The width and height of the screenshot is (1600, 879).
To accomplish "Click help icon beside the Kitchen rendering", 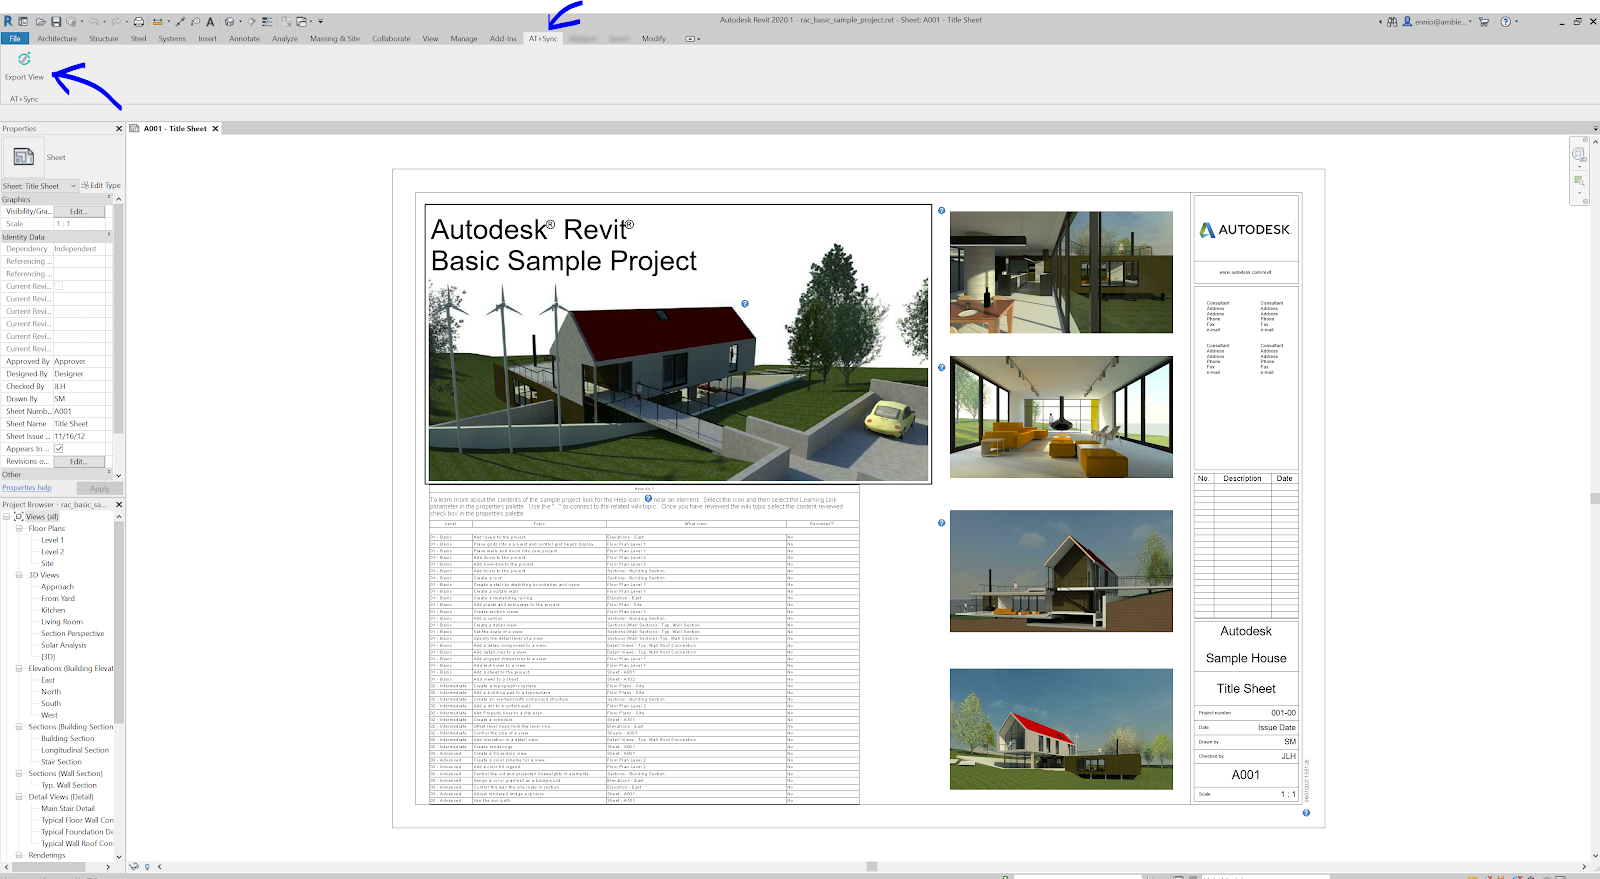I will 941,210.
